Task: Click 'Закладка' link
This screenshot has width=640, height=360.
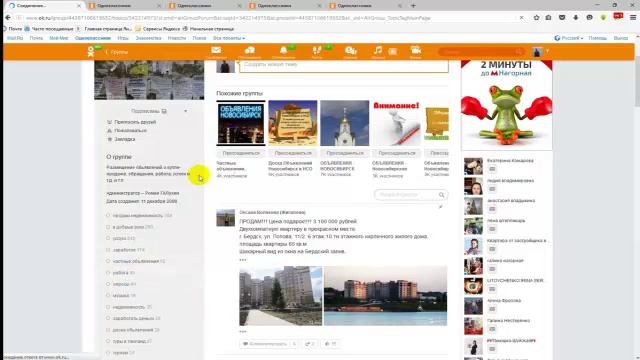Action: point(124,139)
